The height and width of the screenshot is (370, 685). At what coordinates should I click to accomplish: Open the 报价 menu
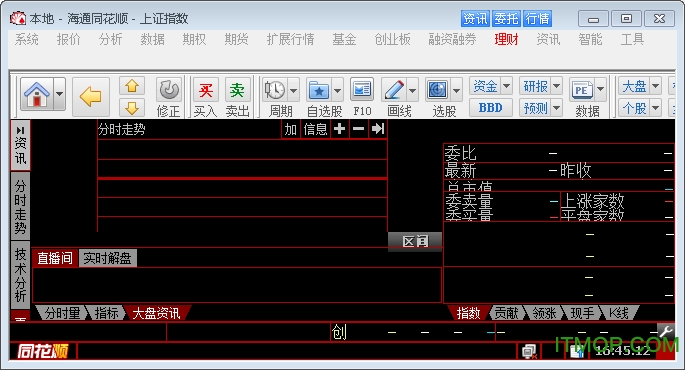pos(69,40)
